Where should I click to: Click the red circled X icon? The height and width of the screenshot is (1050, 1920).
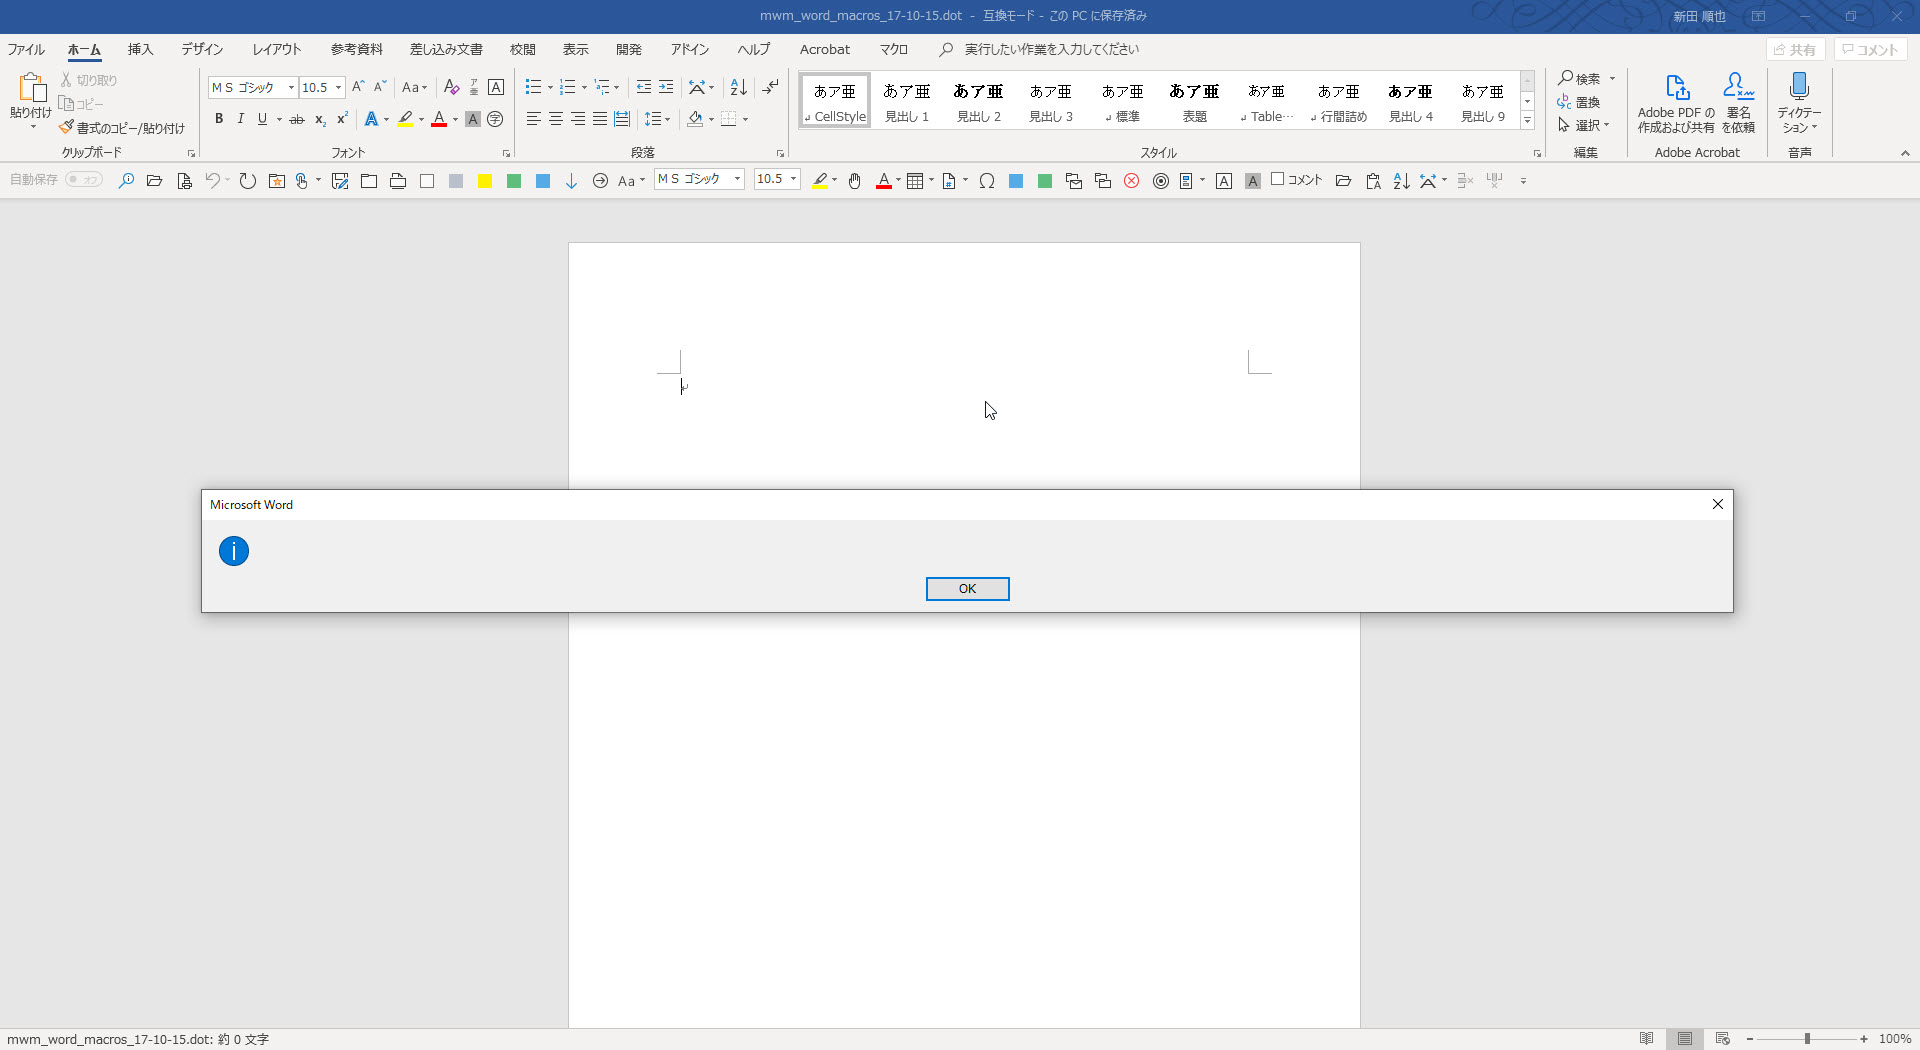(1132, 181)
